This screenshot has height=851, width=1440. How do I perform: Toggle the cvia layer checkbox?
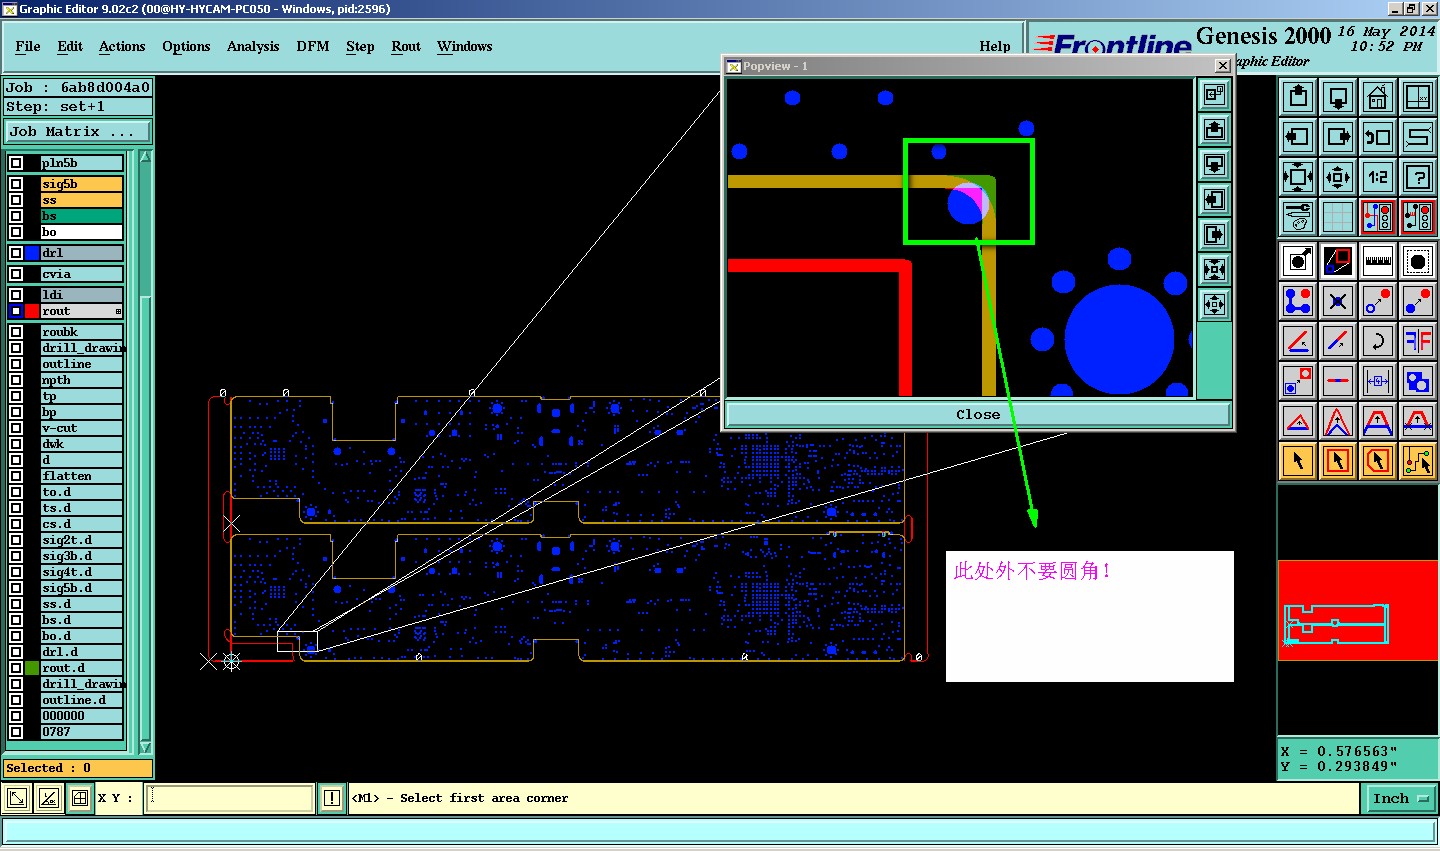click(16, 274)
